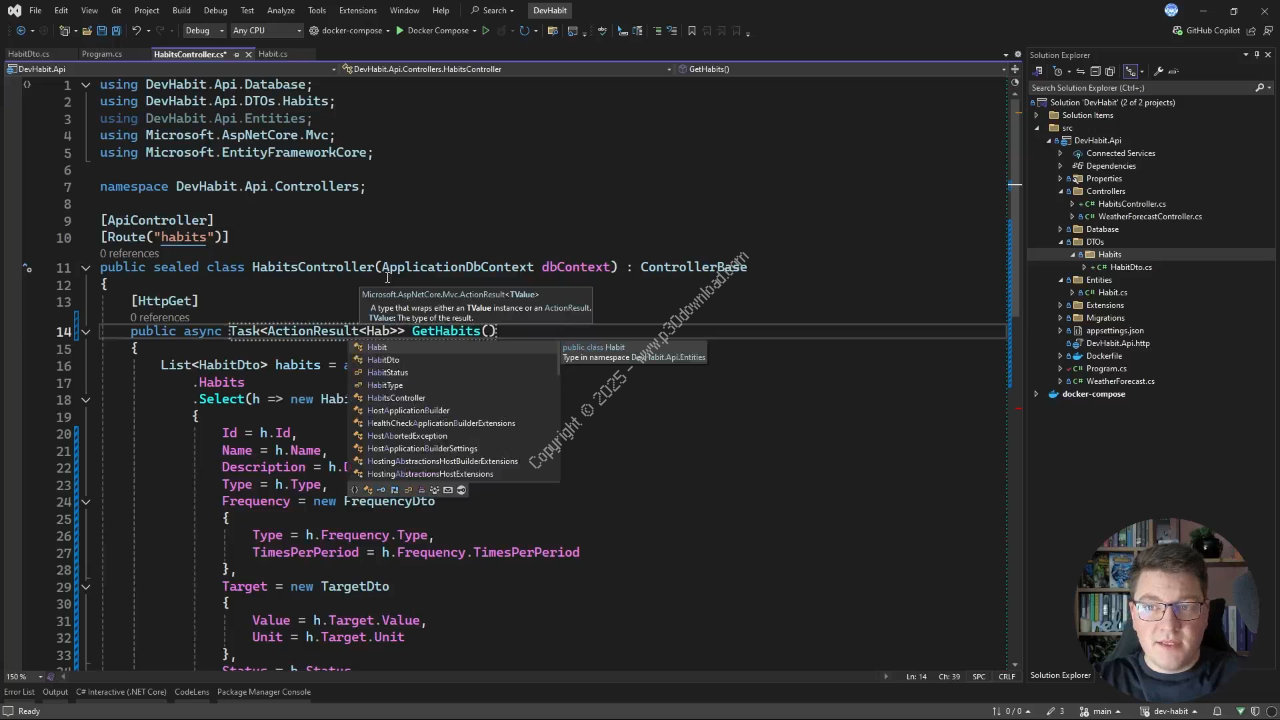Collapse GetHabits method at line 14
The height and width of the screenshot is (720, 1280).
tap(86, 331)
